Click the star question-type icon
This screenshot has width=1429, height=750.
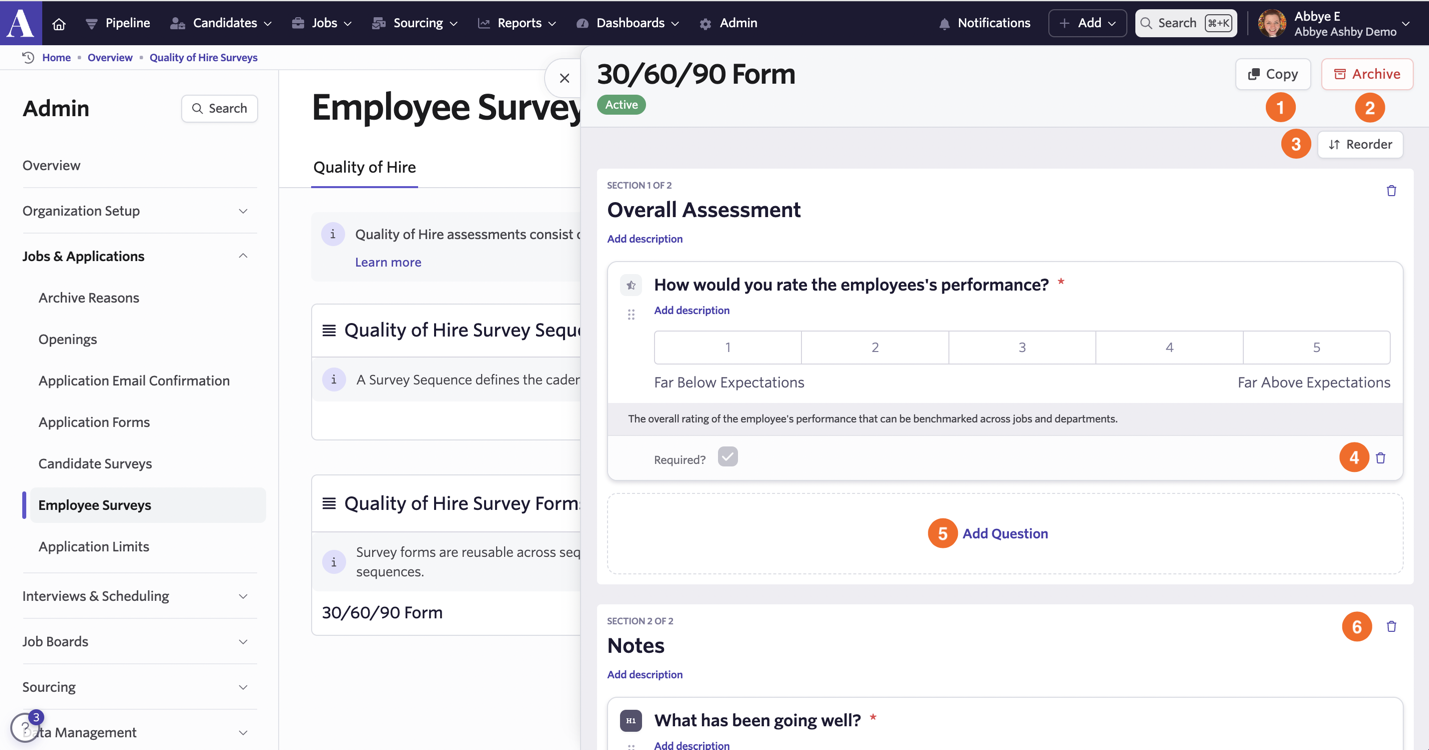pyautogui.click(x=631, y=285)
